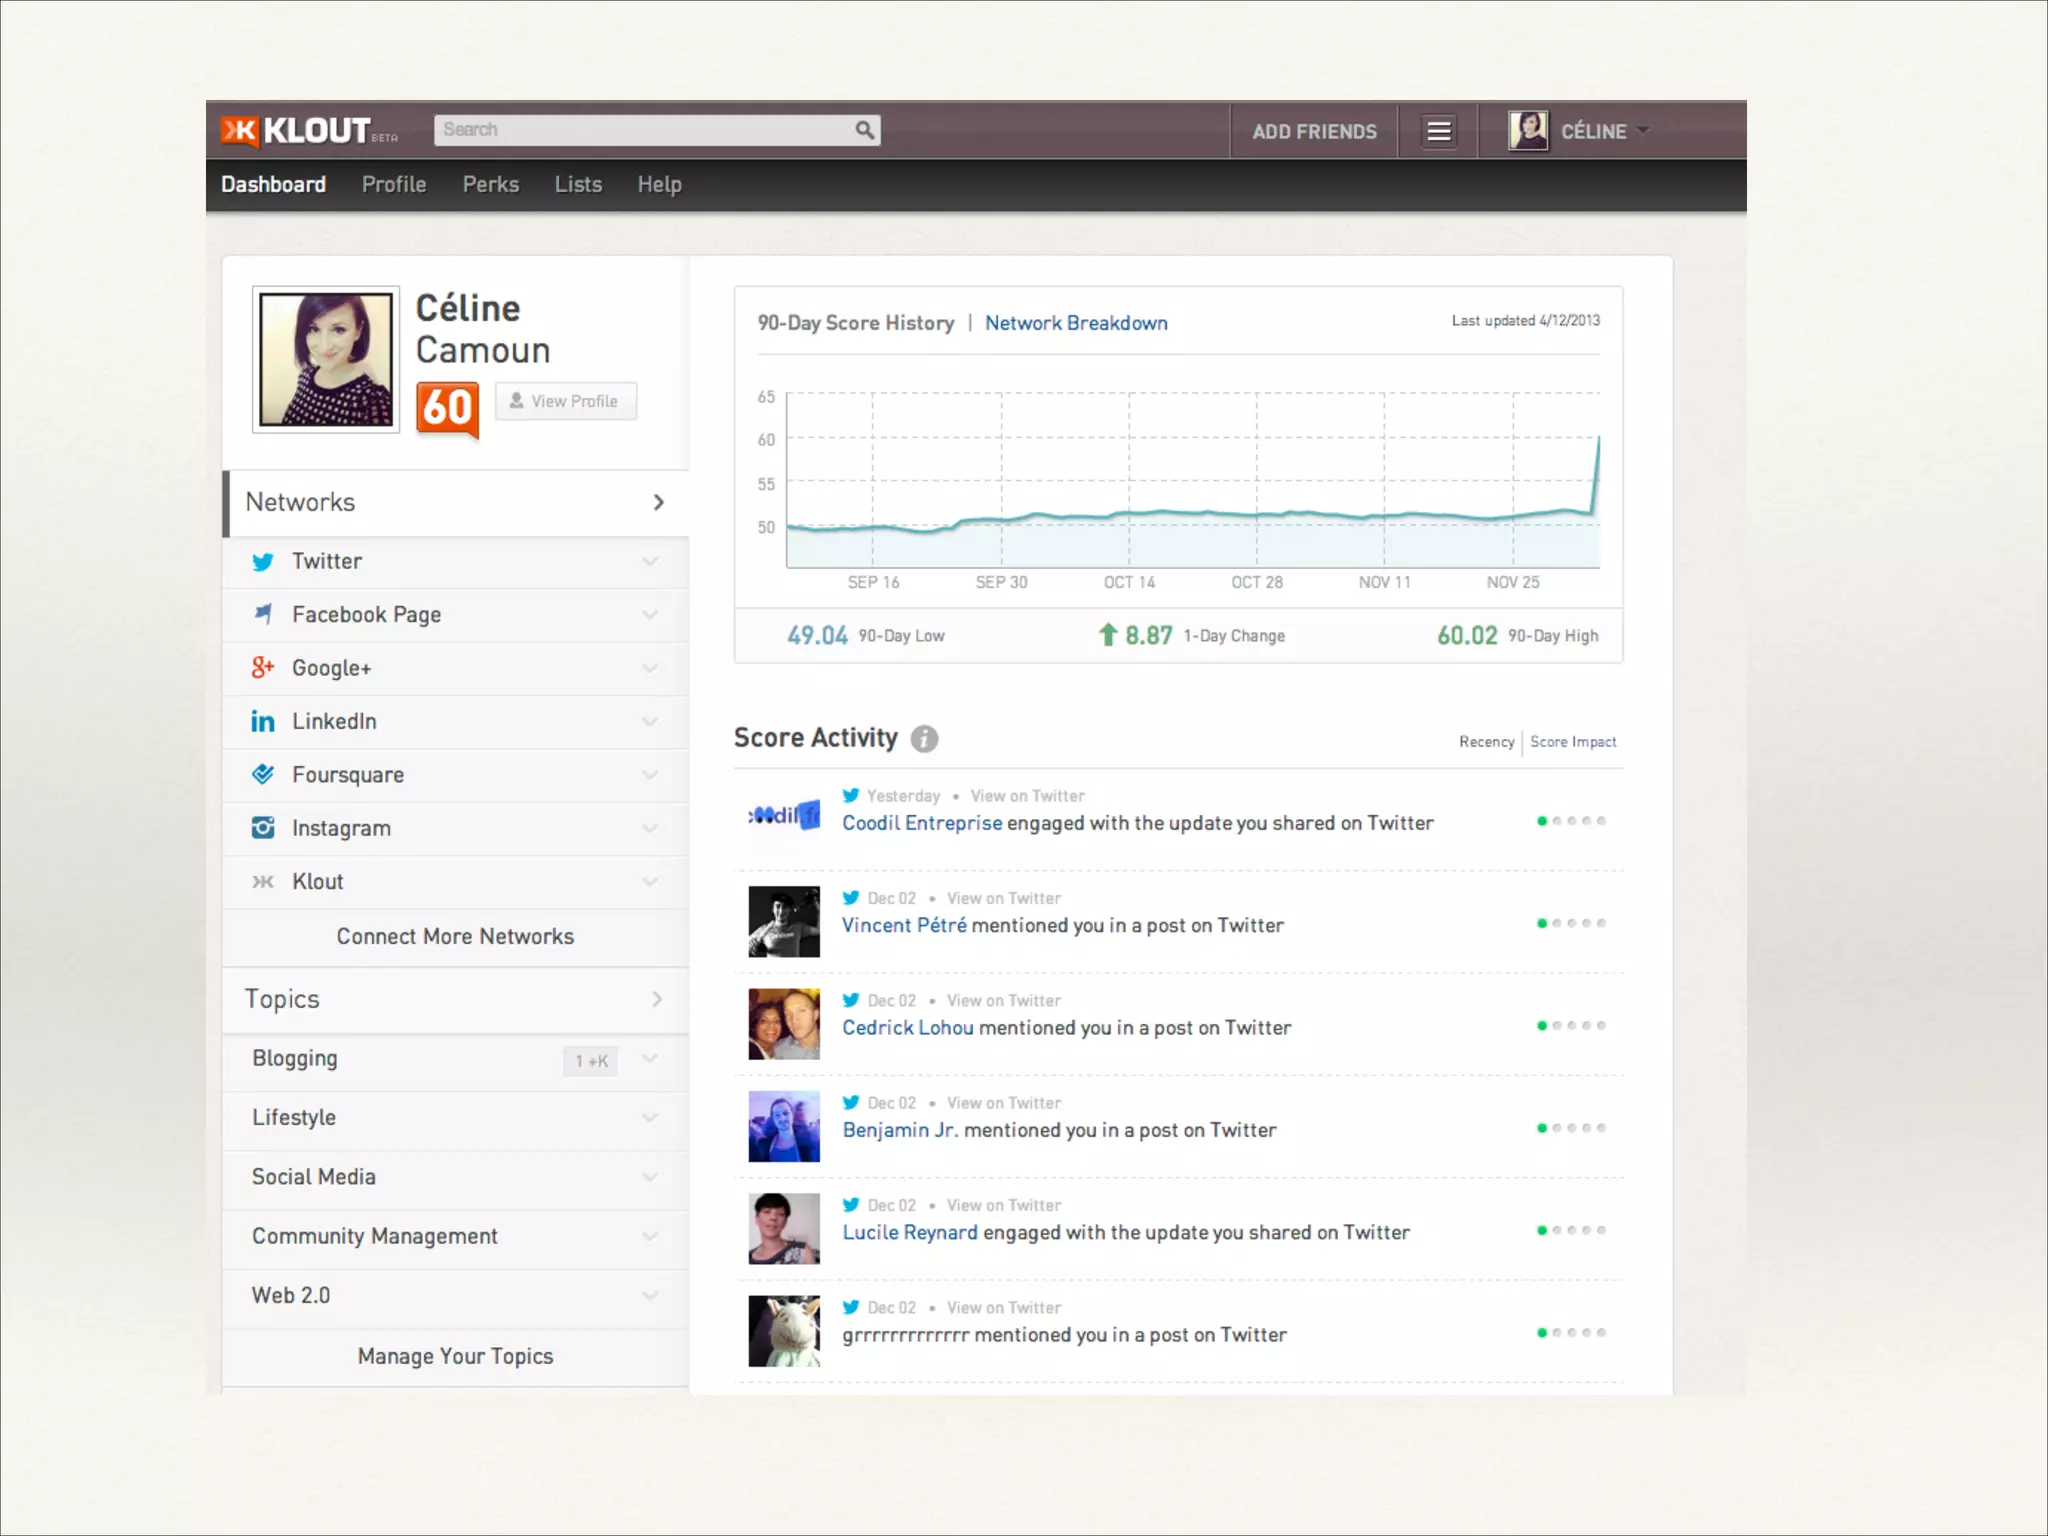Image resolution: width=2048 pixels, height=1536 pixels.
Task: Open the hamburger menu icon
Action: click(x=1439, y=131)
